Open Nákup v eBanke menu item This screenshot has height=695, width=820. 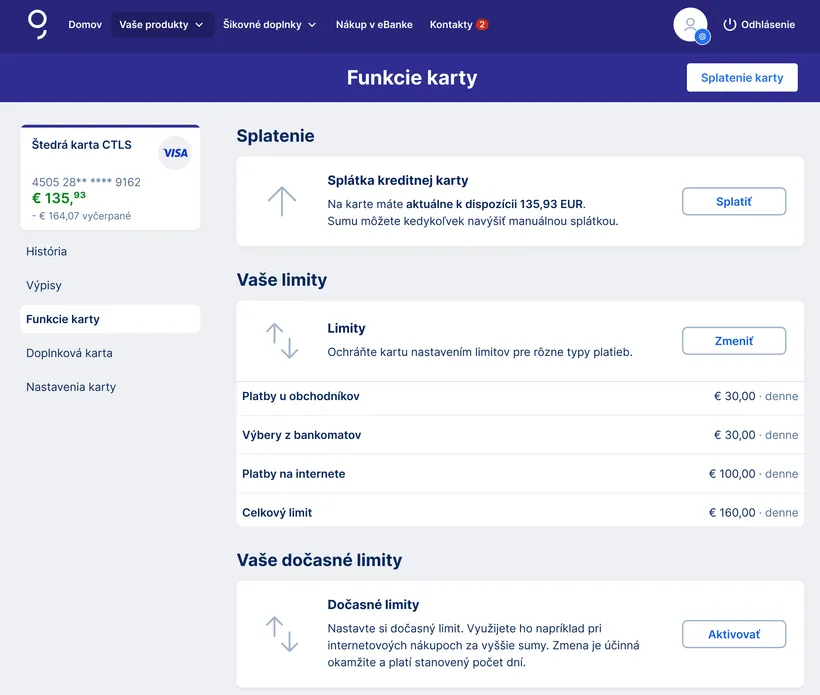click(373, 24)
